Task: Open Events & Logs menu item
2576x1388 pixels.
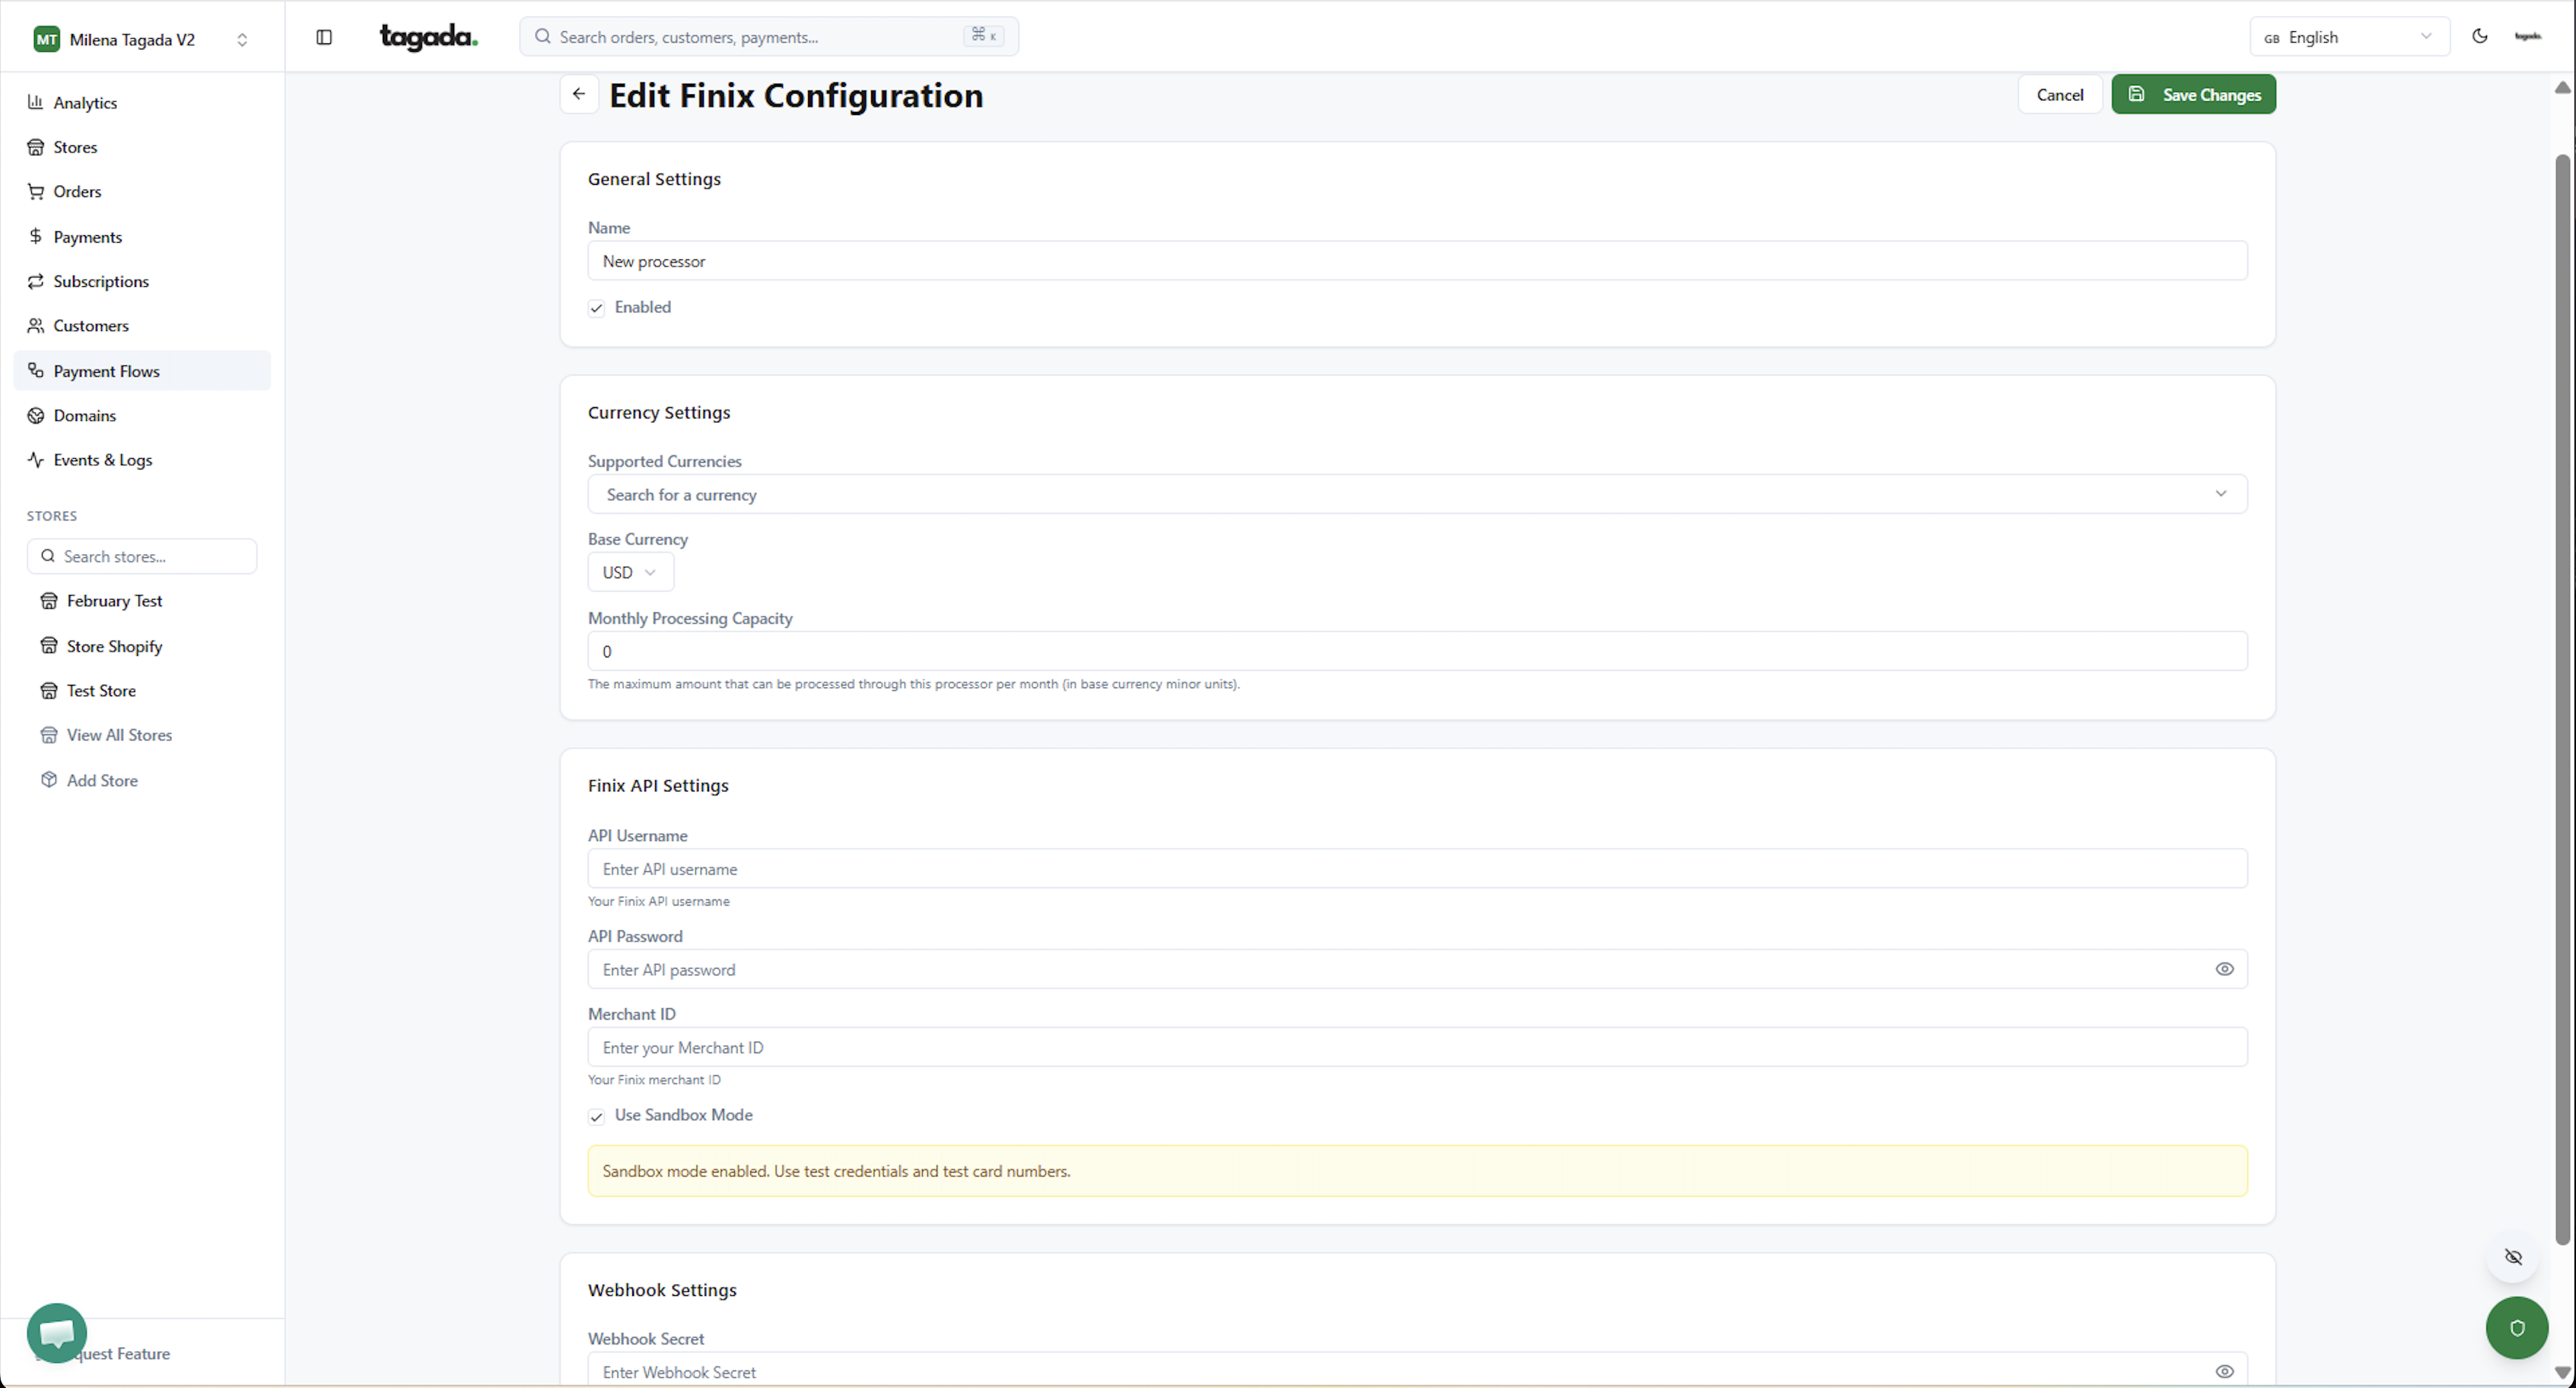Action: pyautogui.click(x=103, y=460)
